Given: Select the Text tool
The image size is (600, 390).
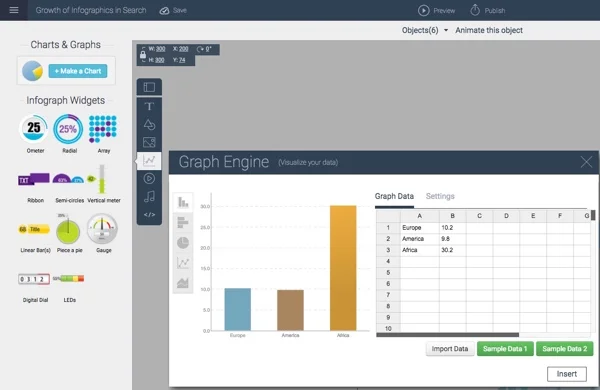Looking at the screenshot, I should click(149, 106).
